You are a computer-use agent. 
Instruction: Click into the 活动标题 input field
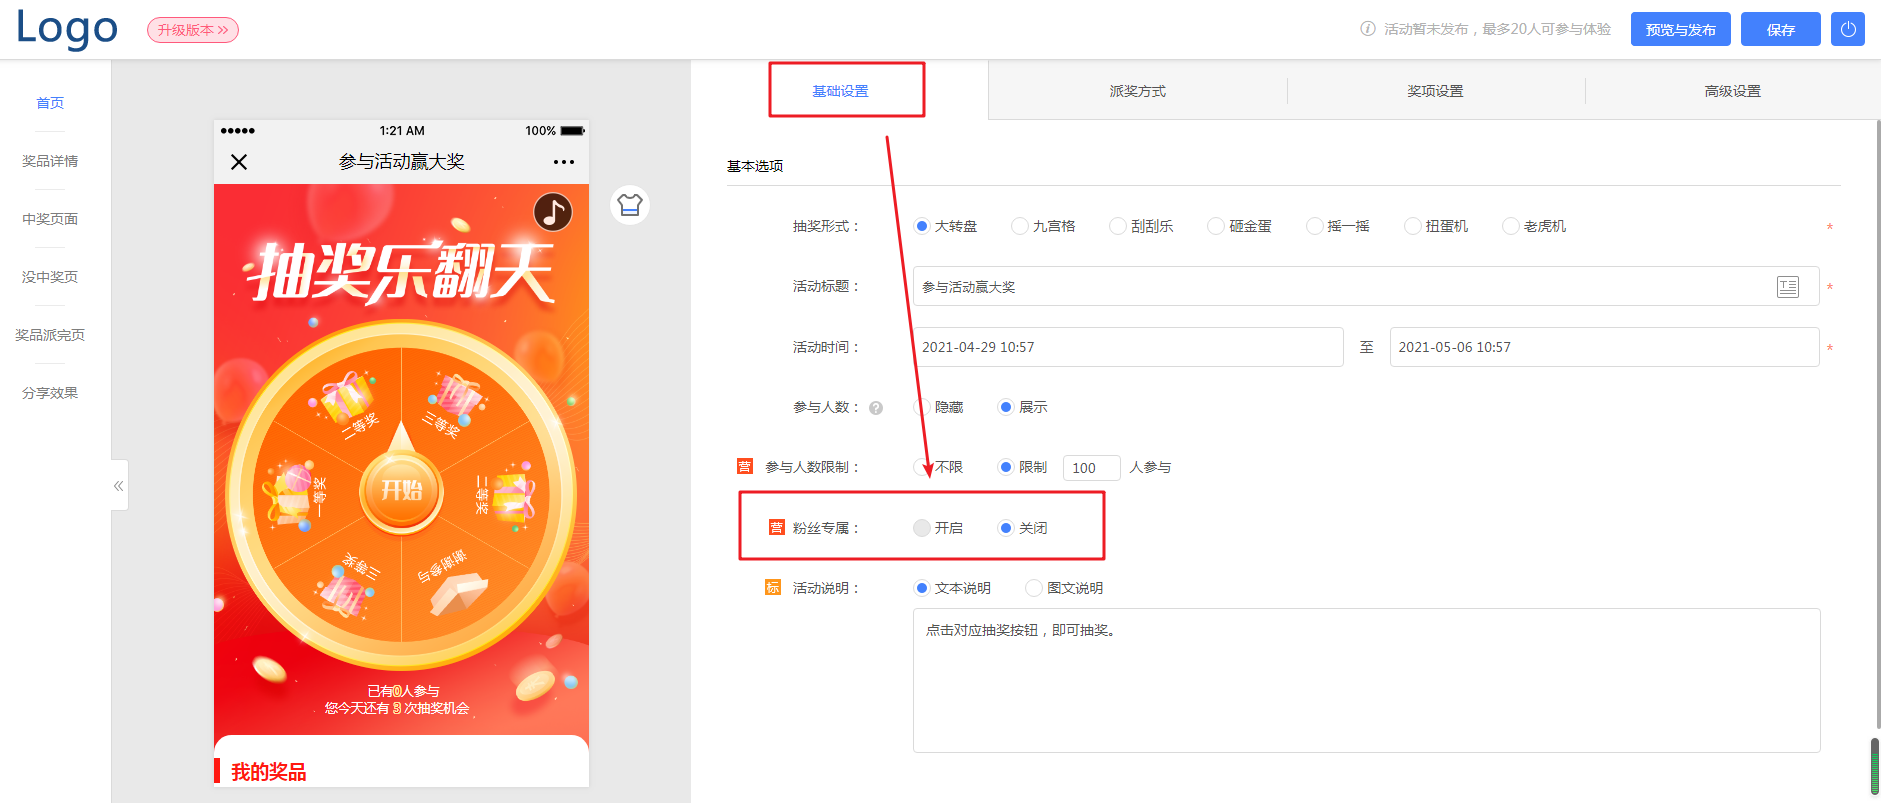click(1366, 286)
